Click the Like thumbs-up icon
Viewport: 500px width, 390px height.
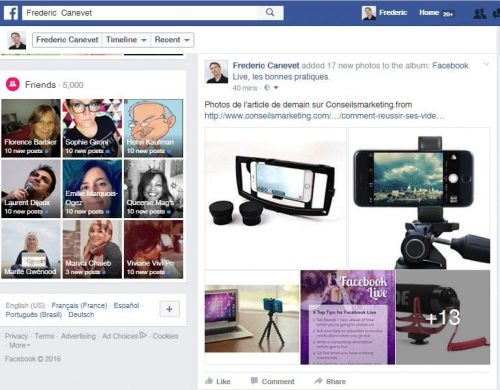[x=209, y=381]
